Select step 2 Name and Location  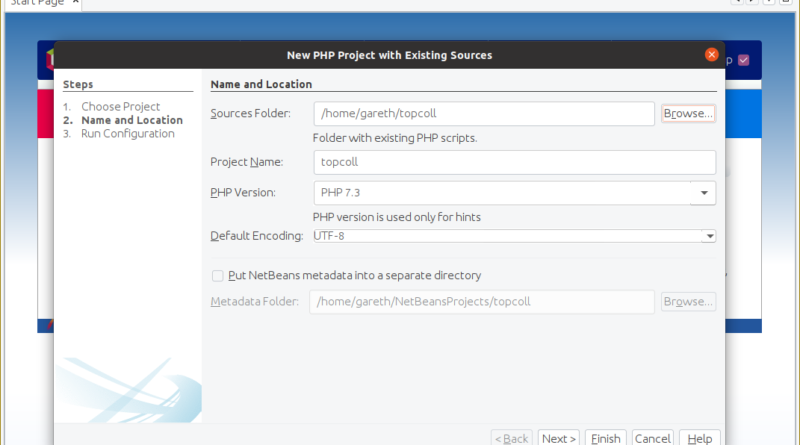132,120
